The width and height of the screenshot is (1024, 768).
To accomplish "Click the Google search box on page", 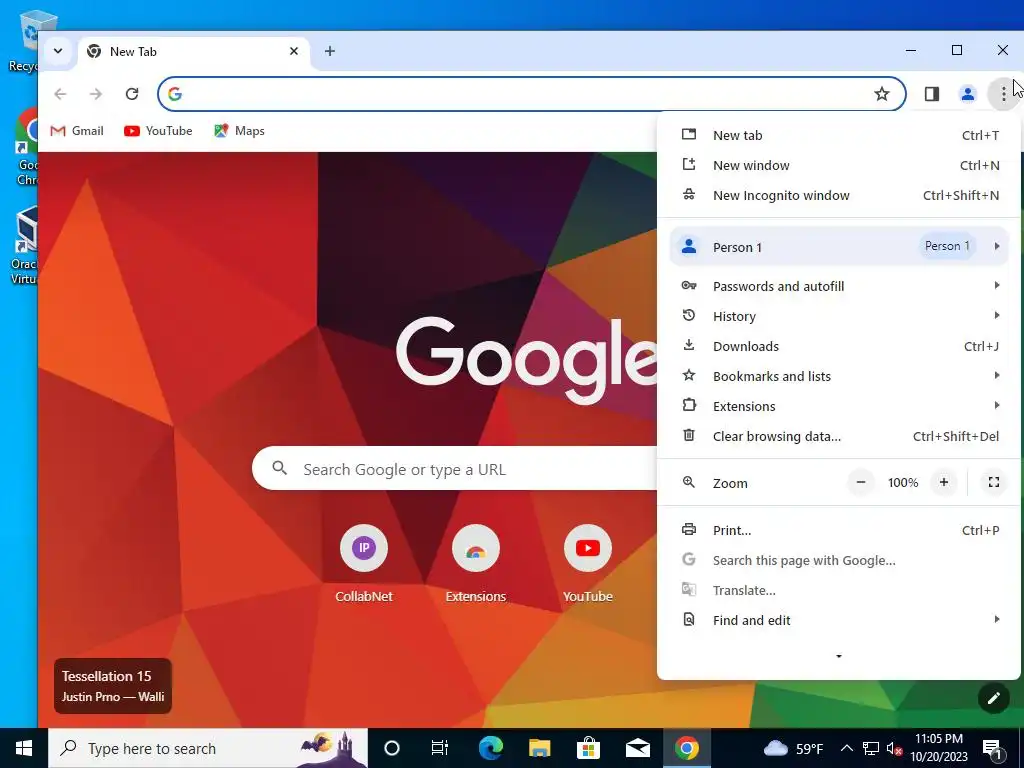I will click(455, 469).
